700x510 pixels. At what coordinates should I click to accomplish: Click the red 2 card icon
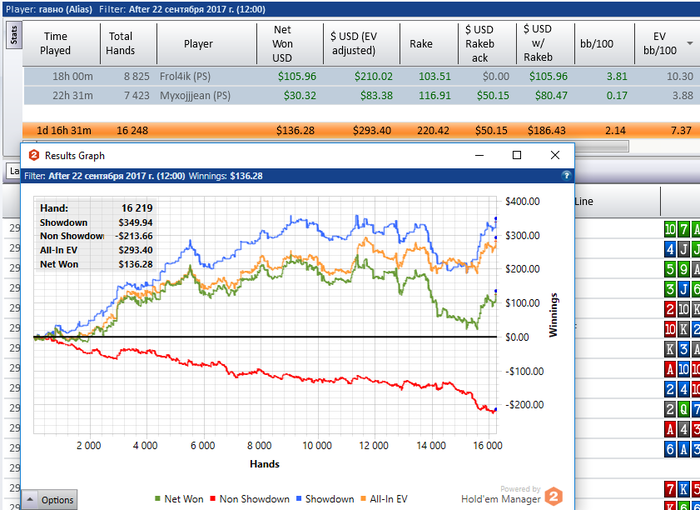(670, 309)
